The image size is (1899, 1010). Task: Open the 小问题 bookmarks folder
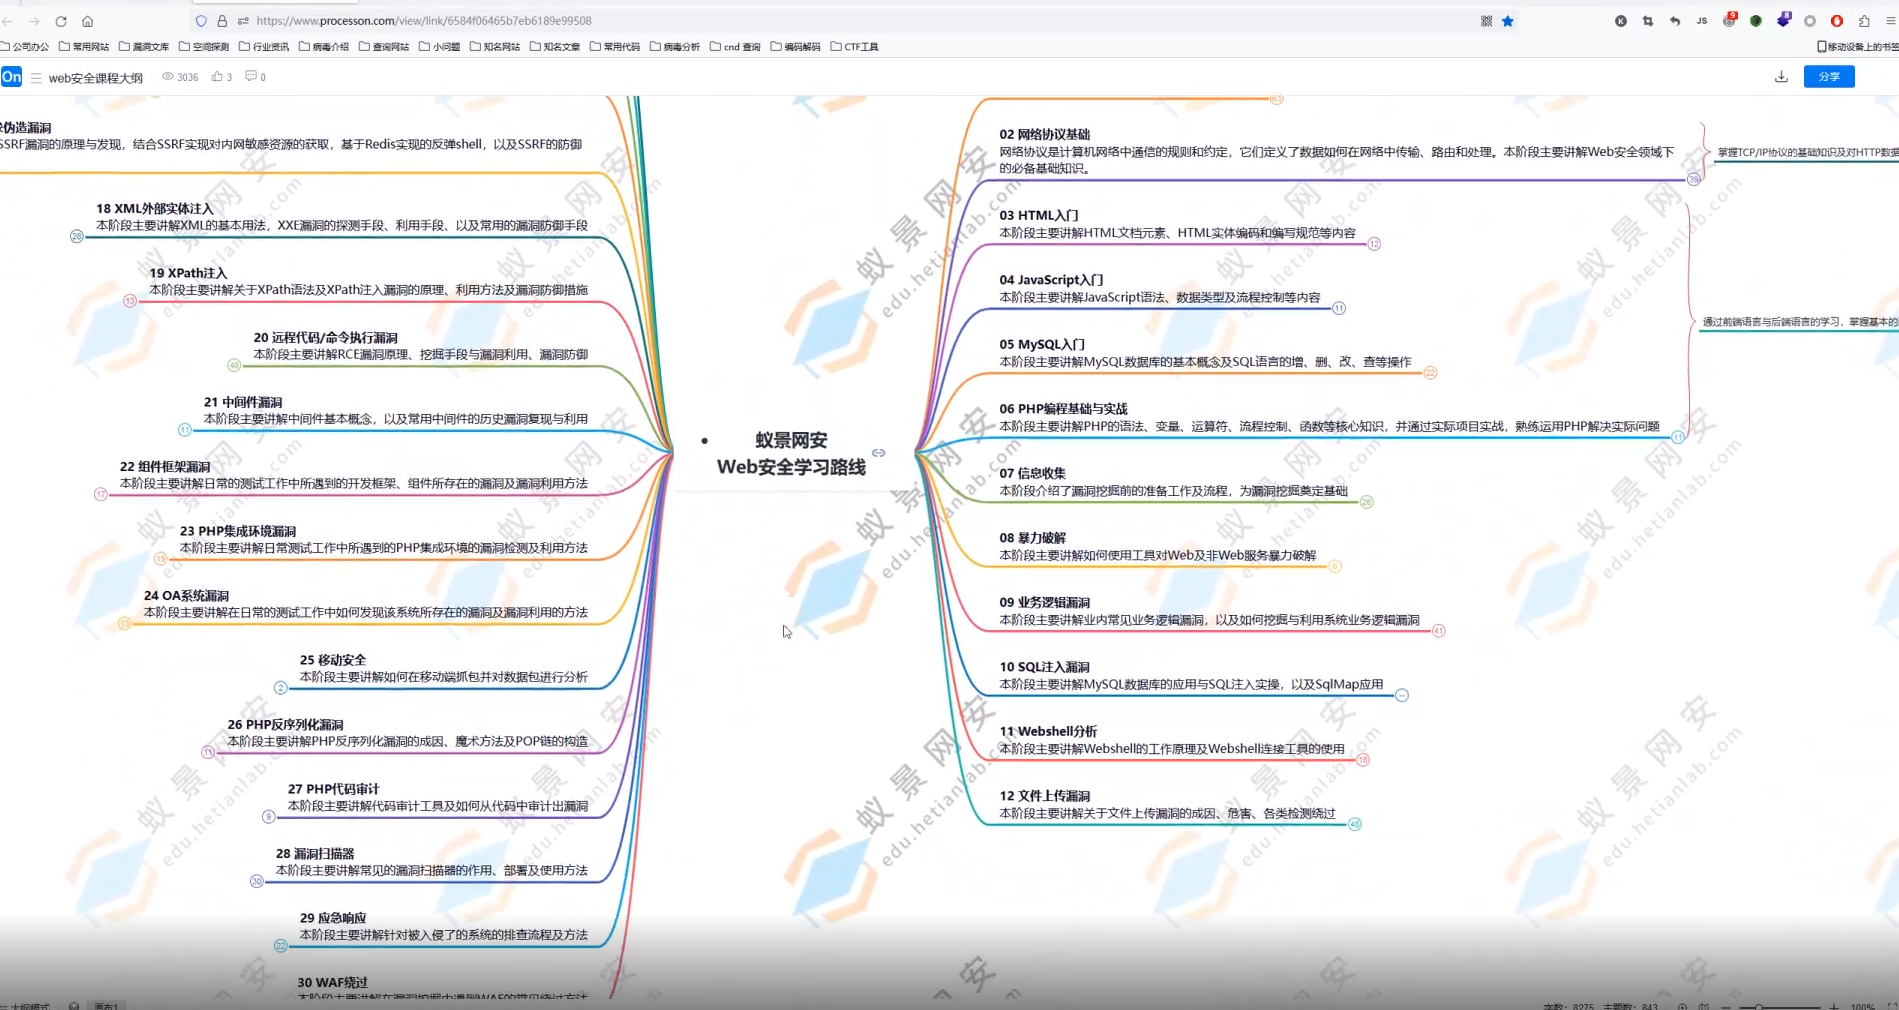click(440, 47)
